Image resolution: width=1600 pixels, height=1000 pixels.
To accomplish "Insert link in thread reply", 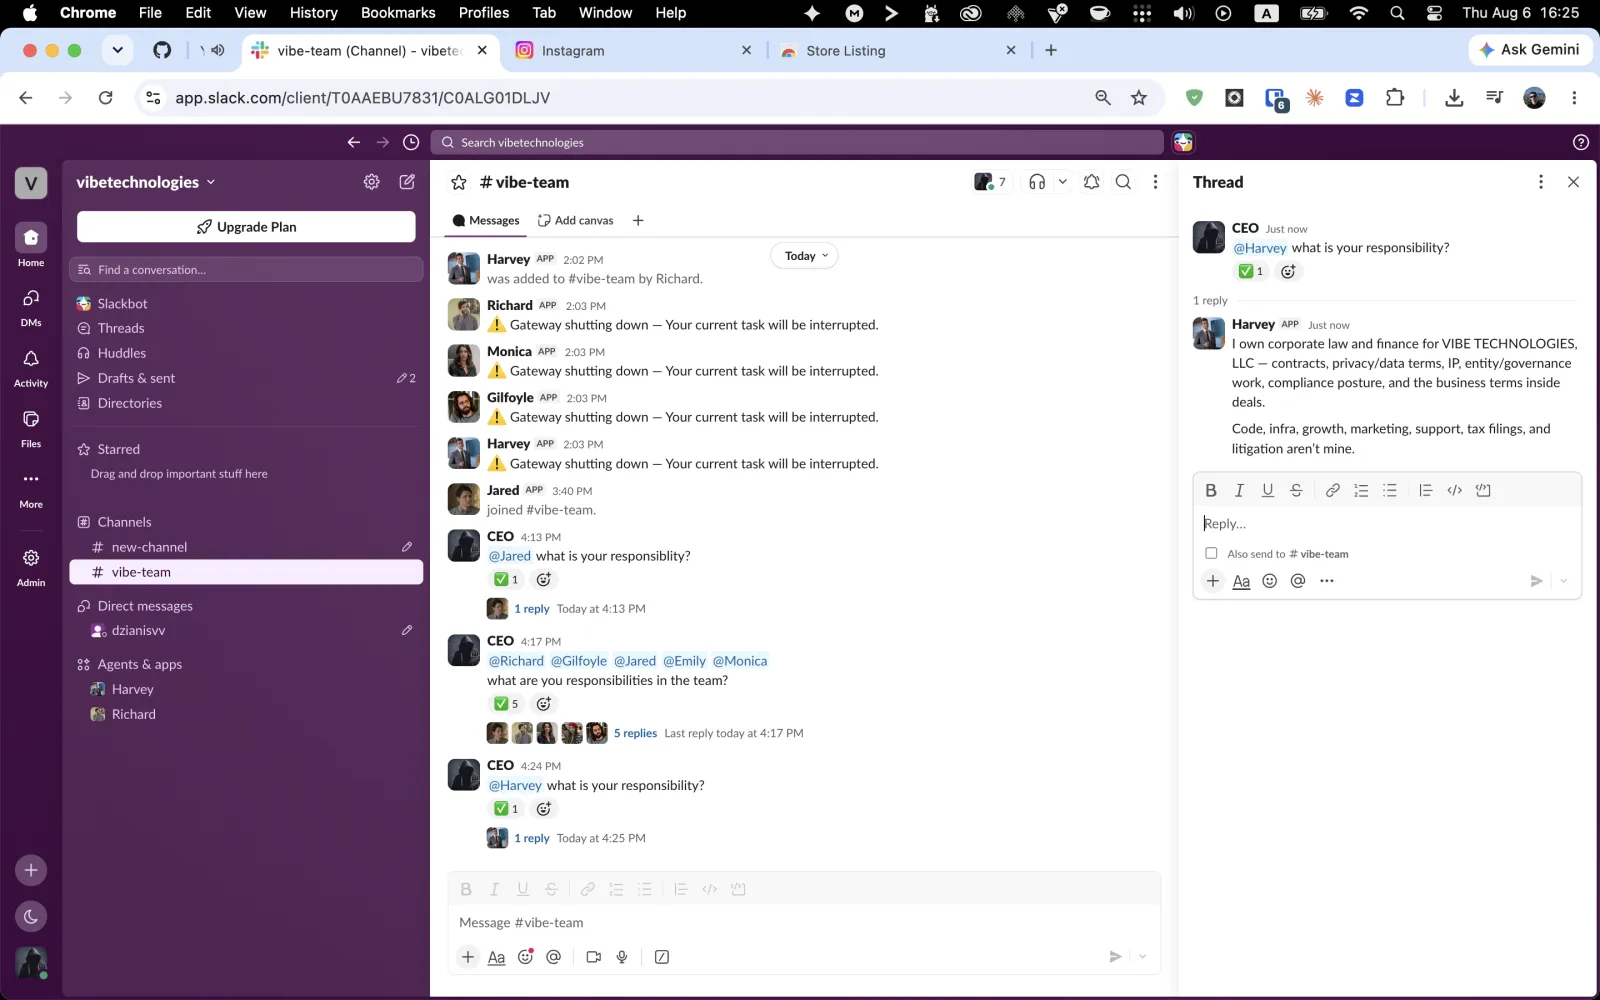I will [1332, 490].
